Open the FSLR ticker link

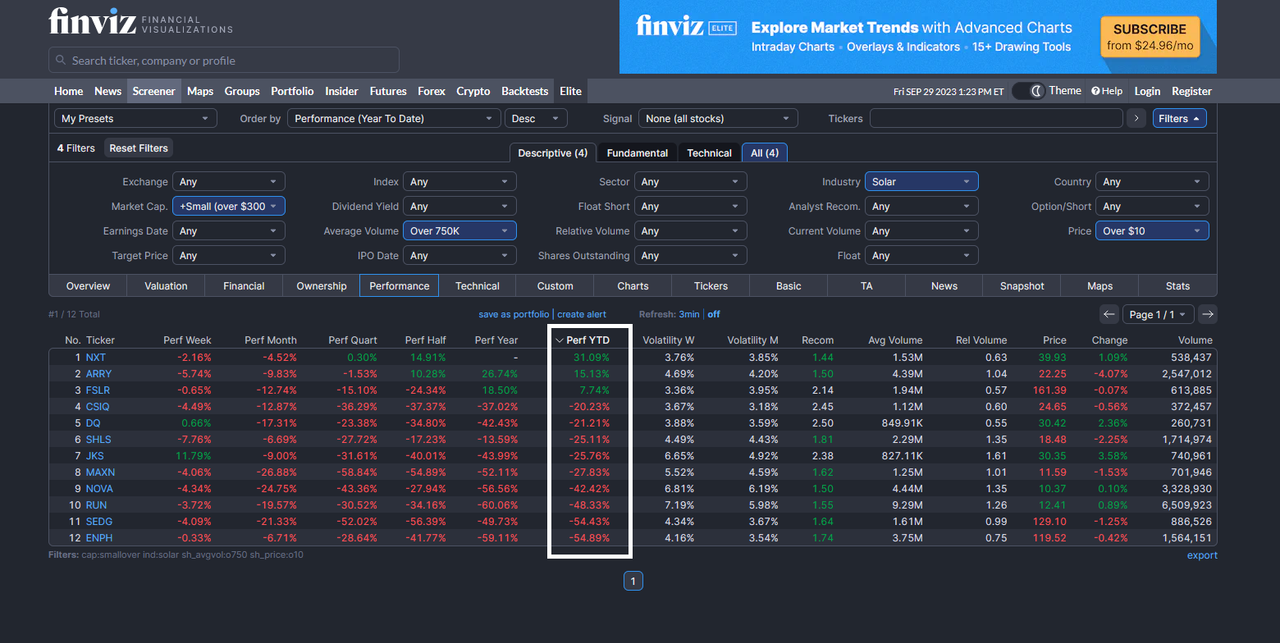pyautogui.click(x=98, y=390)
